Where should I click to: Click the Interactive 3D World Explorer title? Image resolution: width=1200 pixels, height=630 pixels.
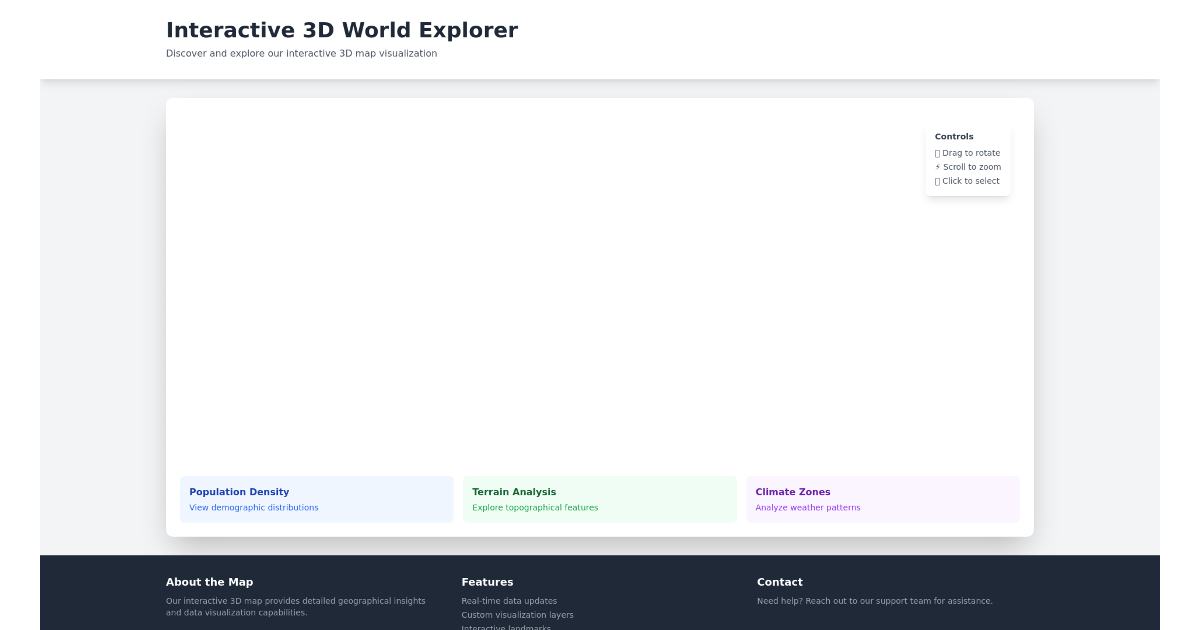click(342, 29)
